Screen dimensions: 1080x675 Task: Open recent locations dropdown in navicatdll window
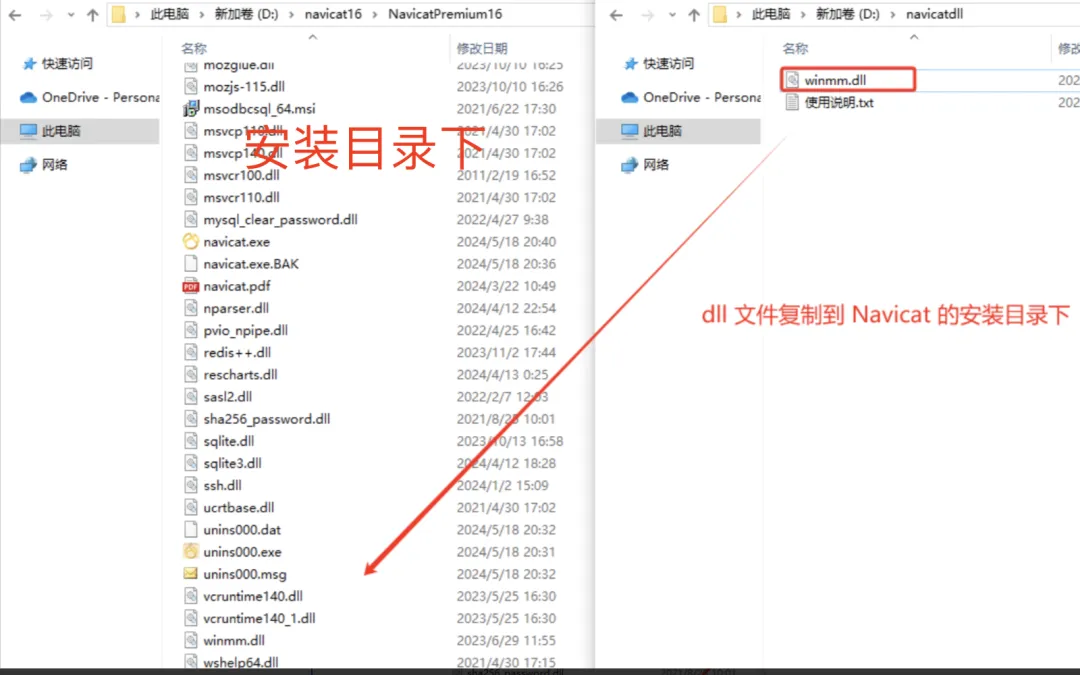672,14
